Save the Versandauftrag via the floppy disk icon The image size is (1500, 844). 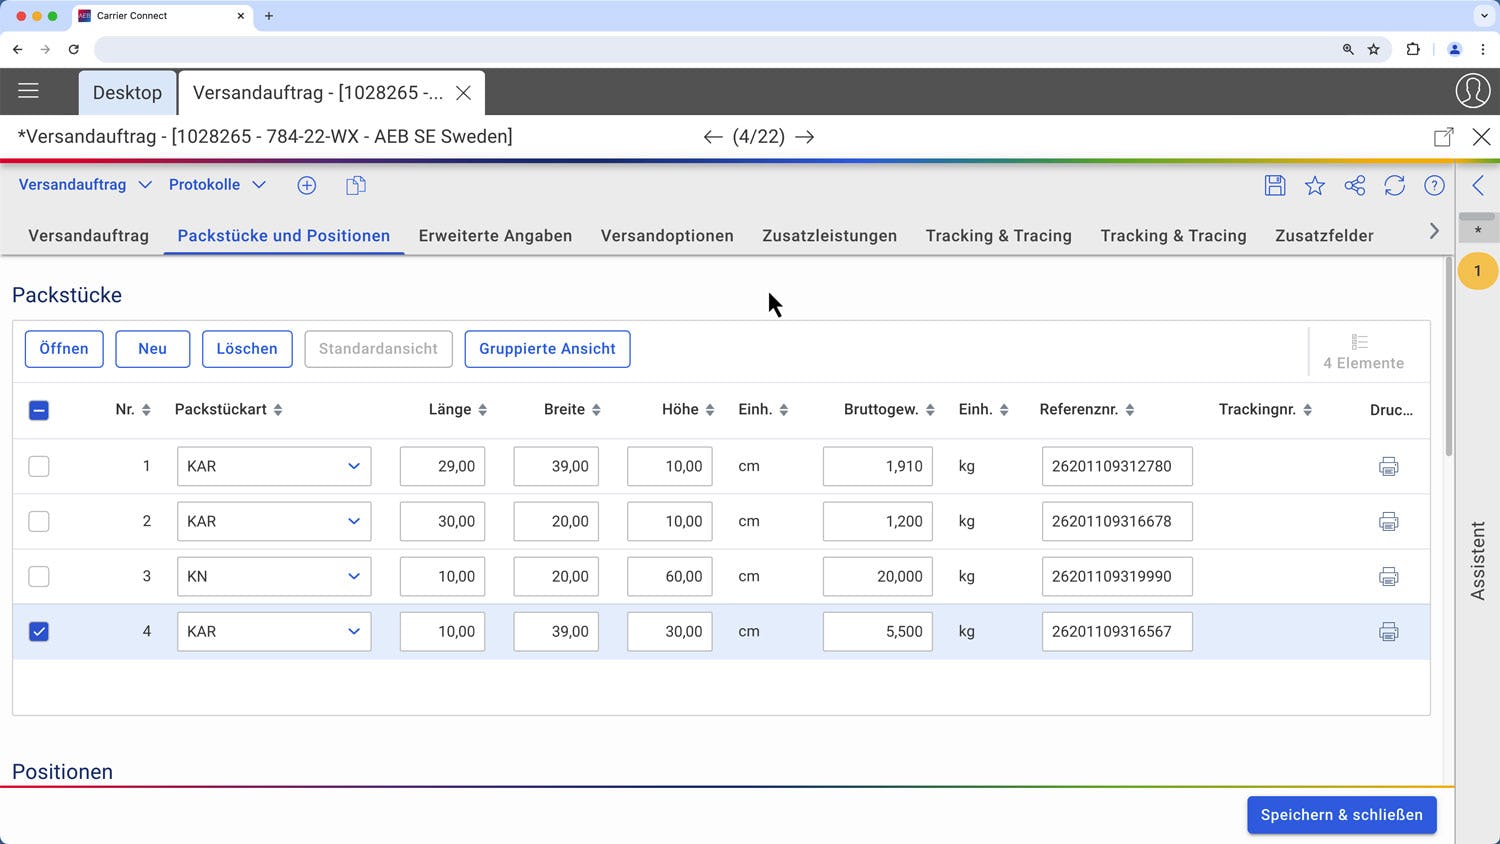(x=1274, y=185)
